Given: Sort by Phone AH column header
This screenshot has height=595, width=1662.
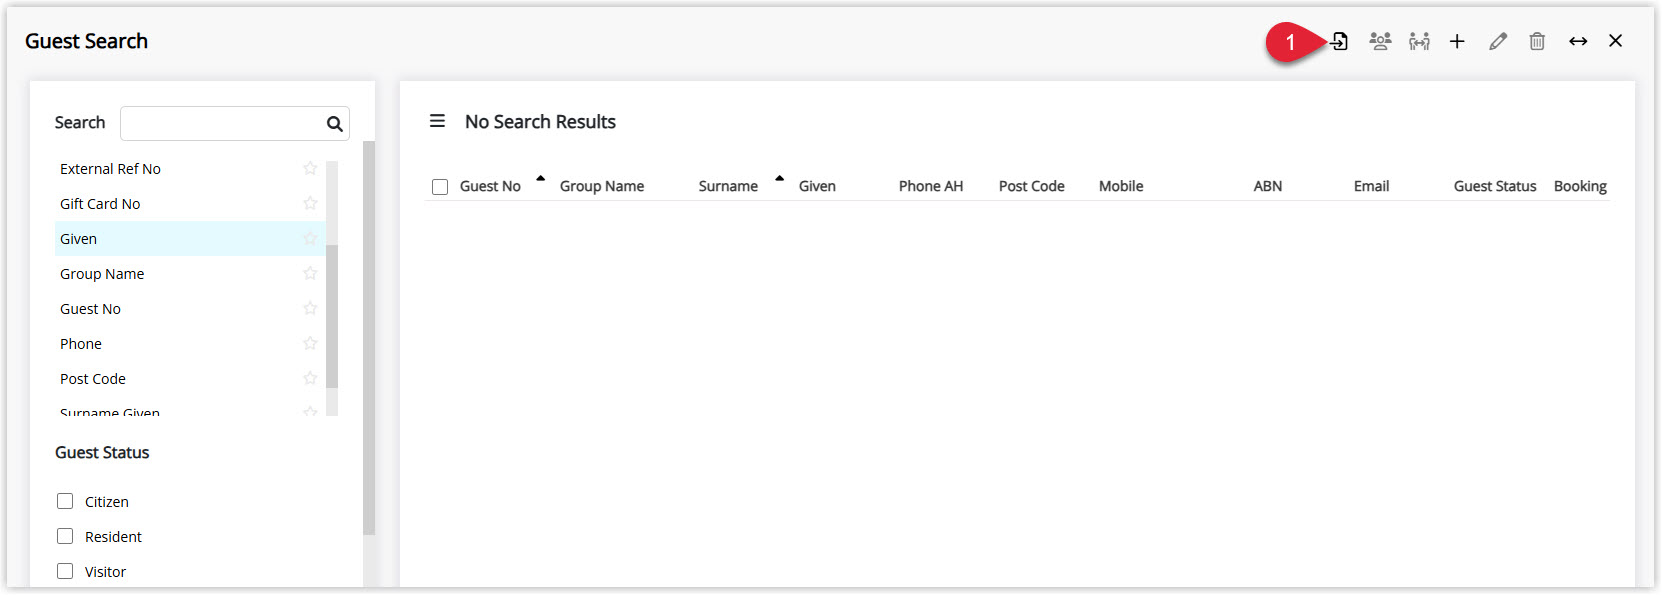Looking at the screenshot, I should [931, 186].
